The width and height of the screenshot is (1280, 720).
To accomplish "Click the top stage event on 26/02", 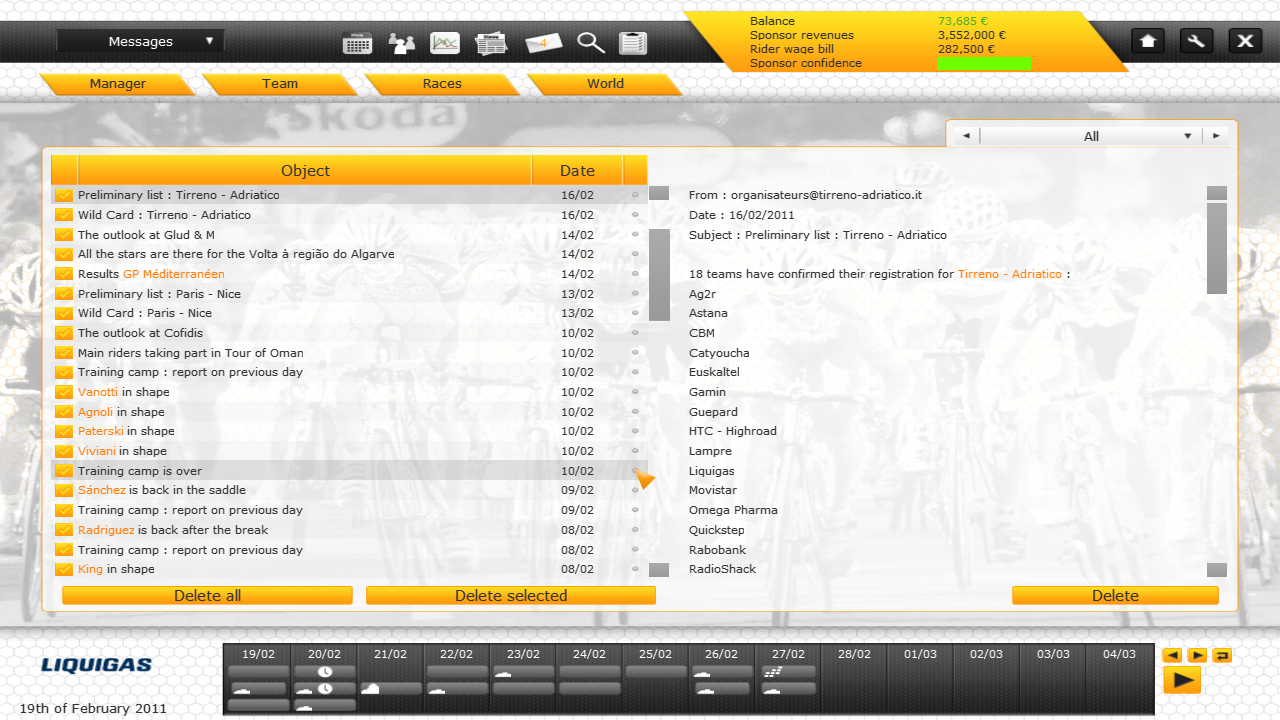I will tap(721, 672).
